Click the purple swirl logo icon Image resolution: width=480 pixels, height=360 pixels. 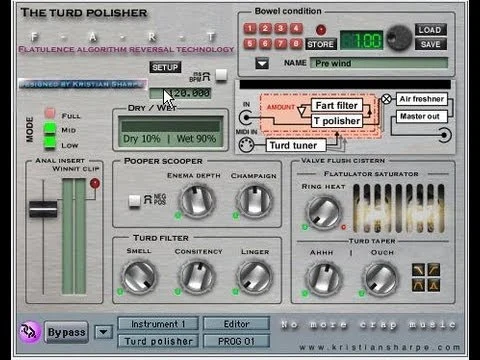pyautogui.click(x=30, y=332)
